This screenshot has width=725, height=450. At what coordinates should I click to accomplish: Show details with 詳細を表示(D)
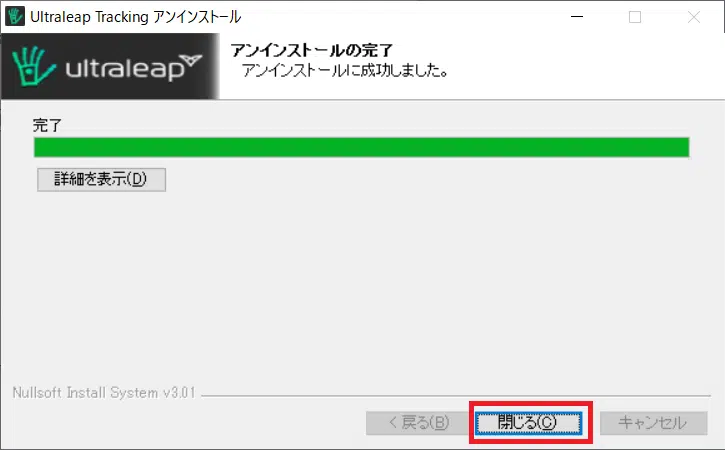pos(101,179)
